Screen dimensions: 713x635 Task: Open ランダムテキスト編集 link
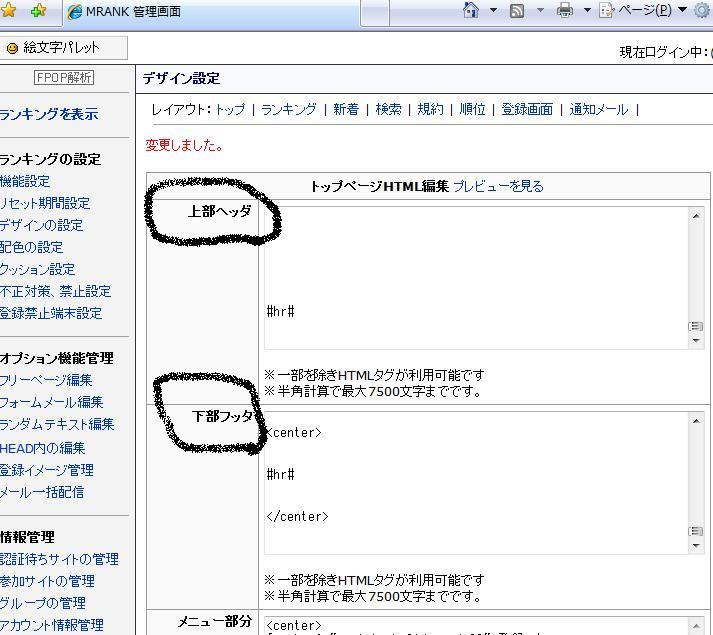[57, 424]
